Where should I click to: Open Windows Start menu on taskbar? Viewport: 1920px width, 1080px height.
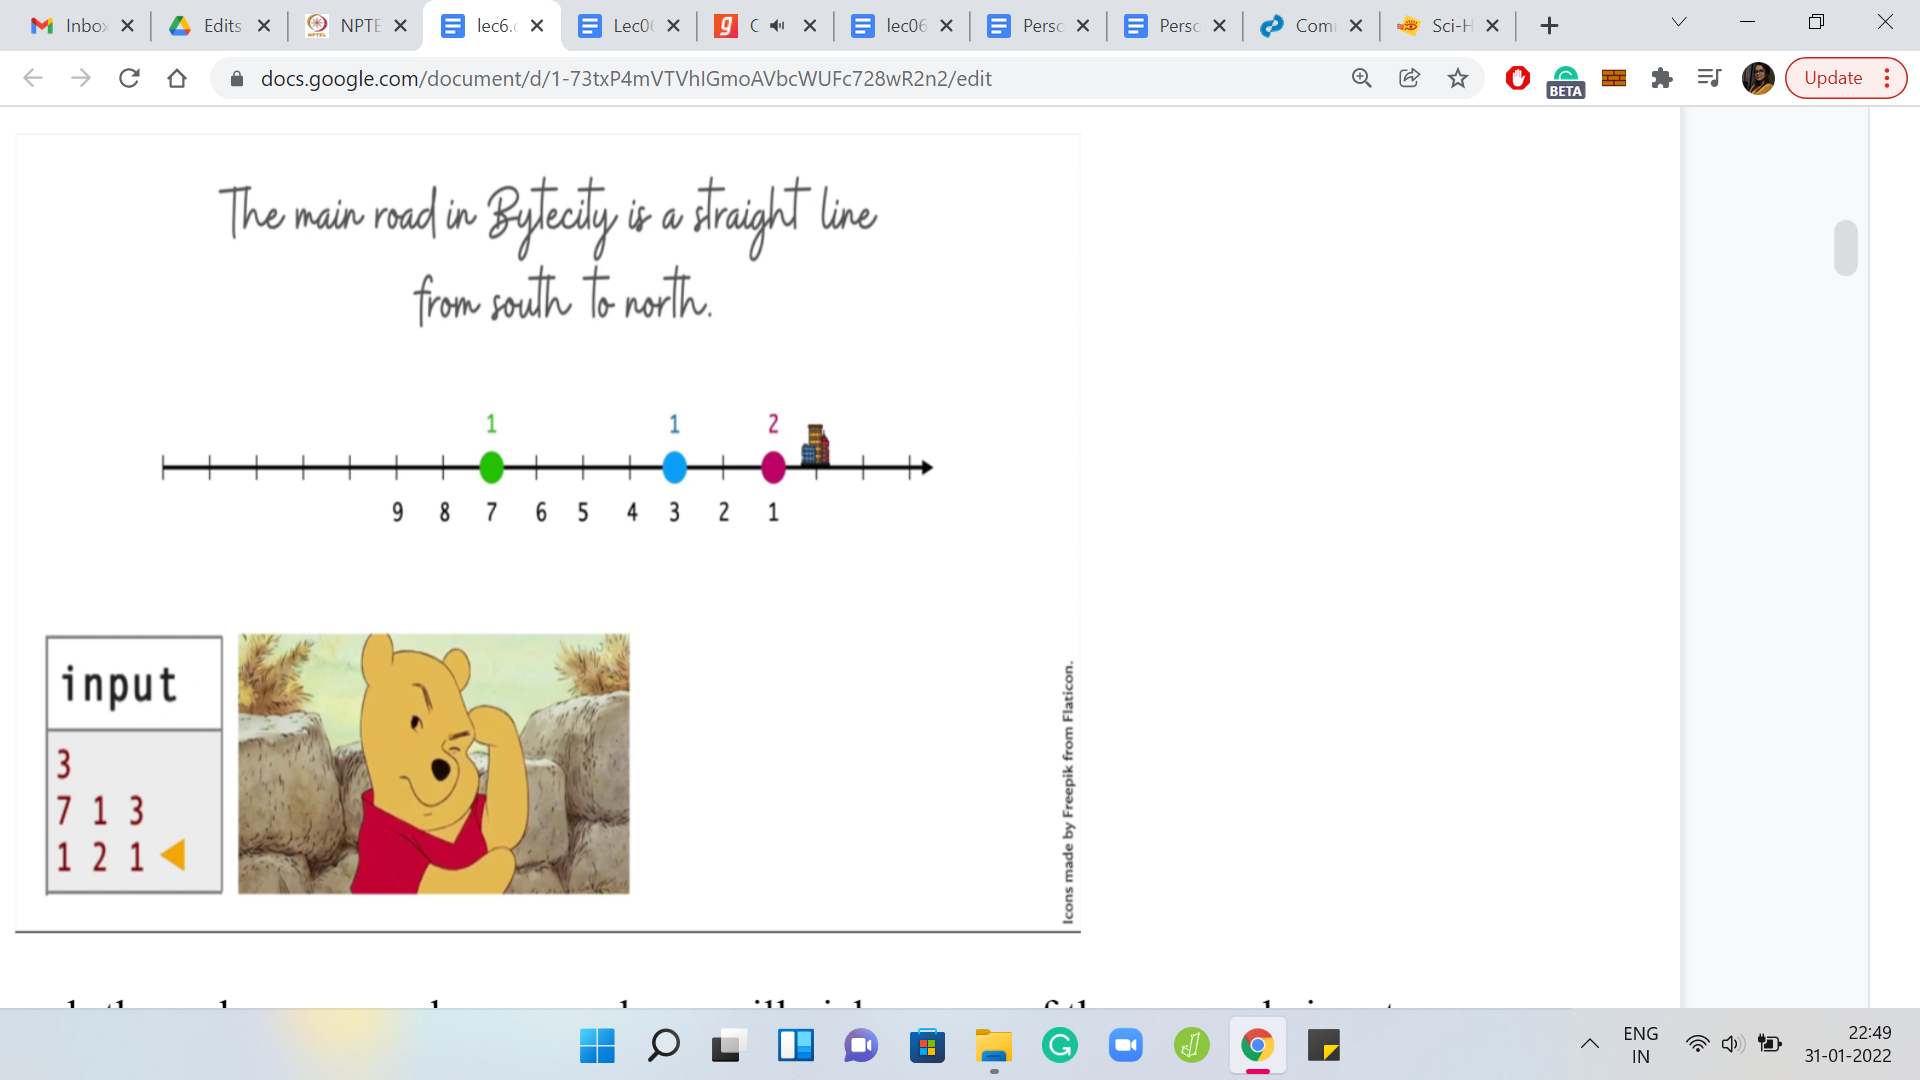(x=597, y=1046)
